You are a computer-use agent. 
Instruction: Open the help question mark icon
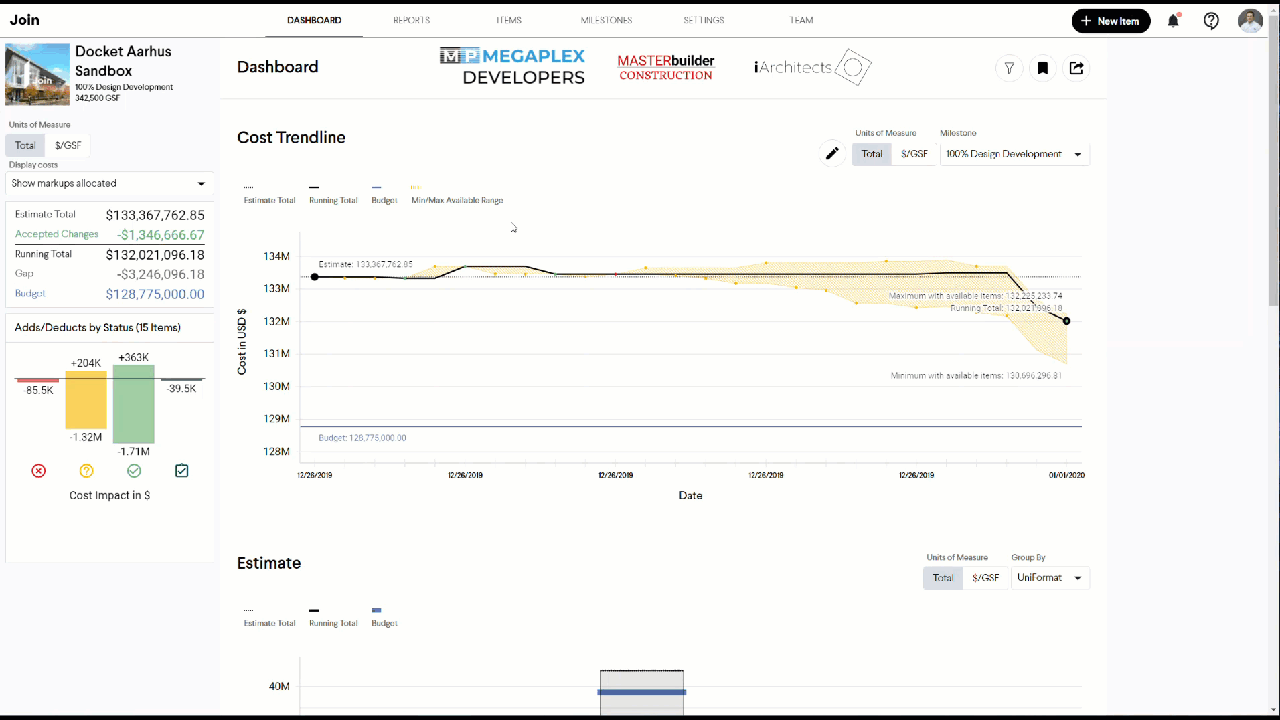pos(1211,20)
